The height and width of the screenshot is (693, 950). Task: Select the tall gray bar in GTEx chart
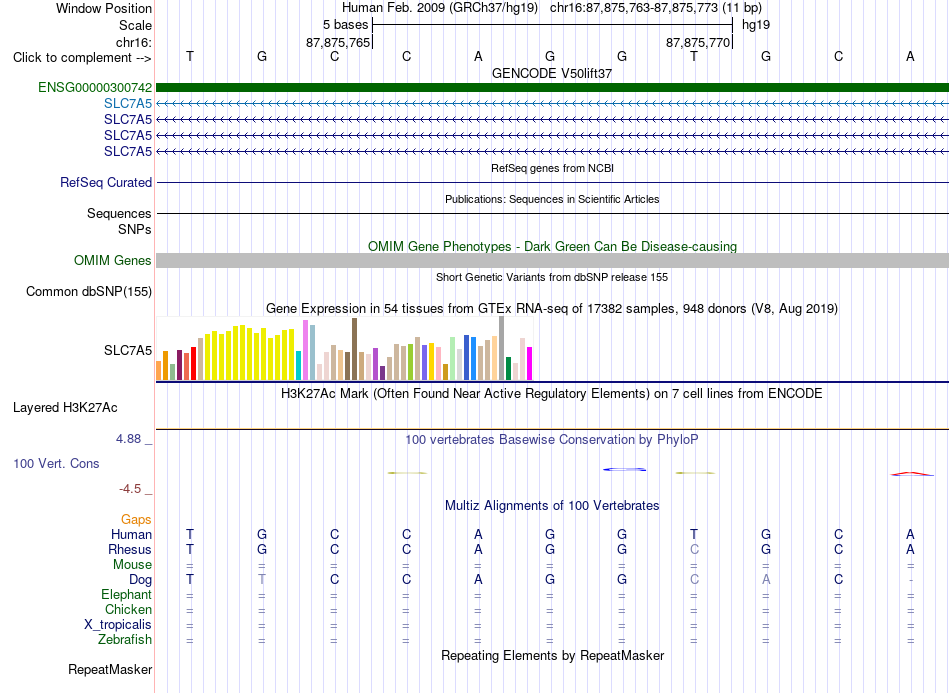(x=502, y=348)
